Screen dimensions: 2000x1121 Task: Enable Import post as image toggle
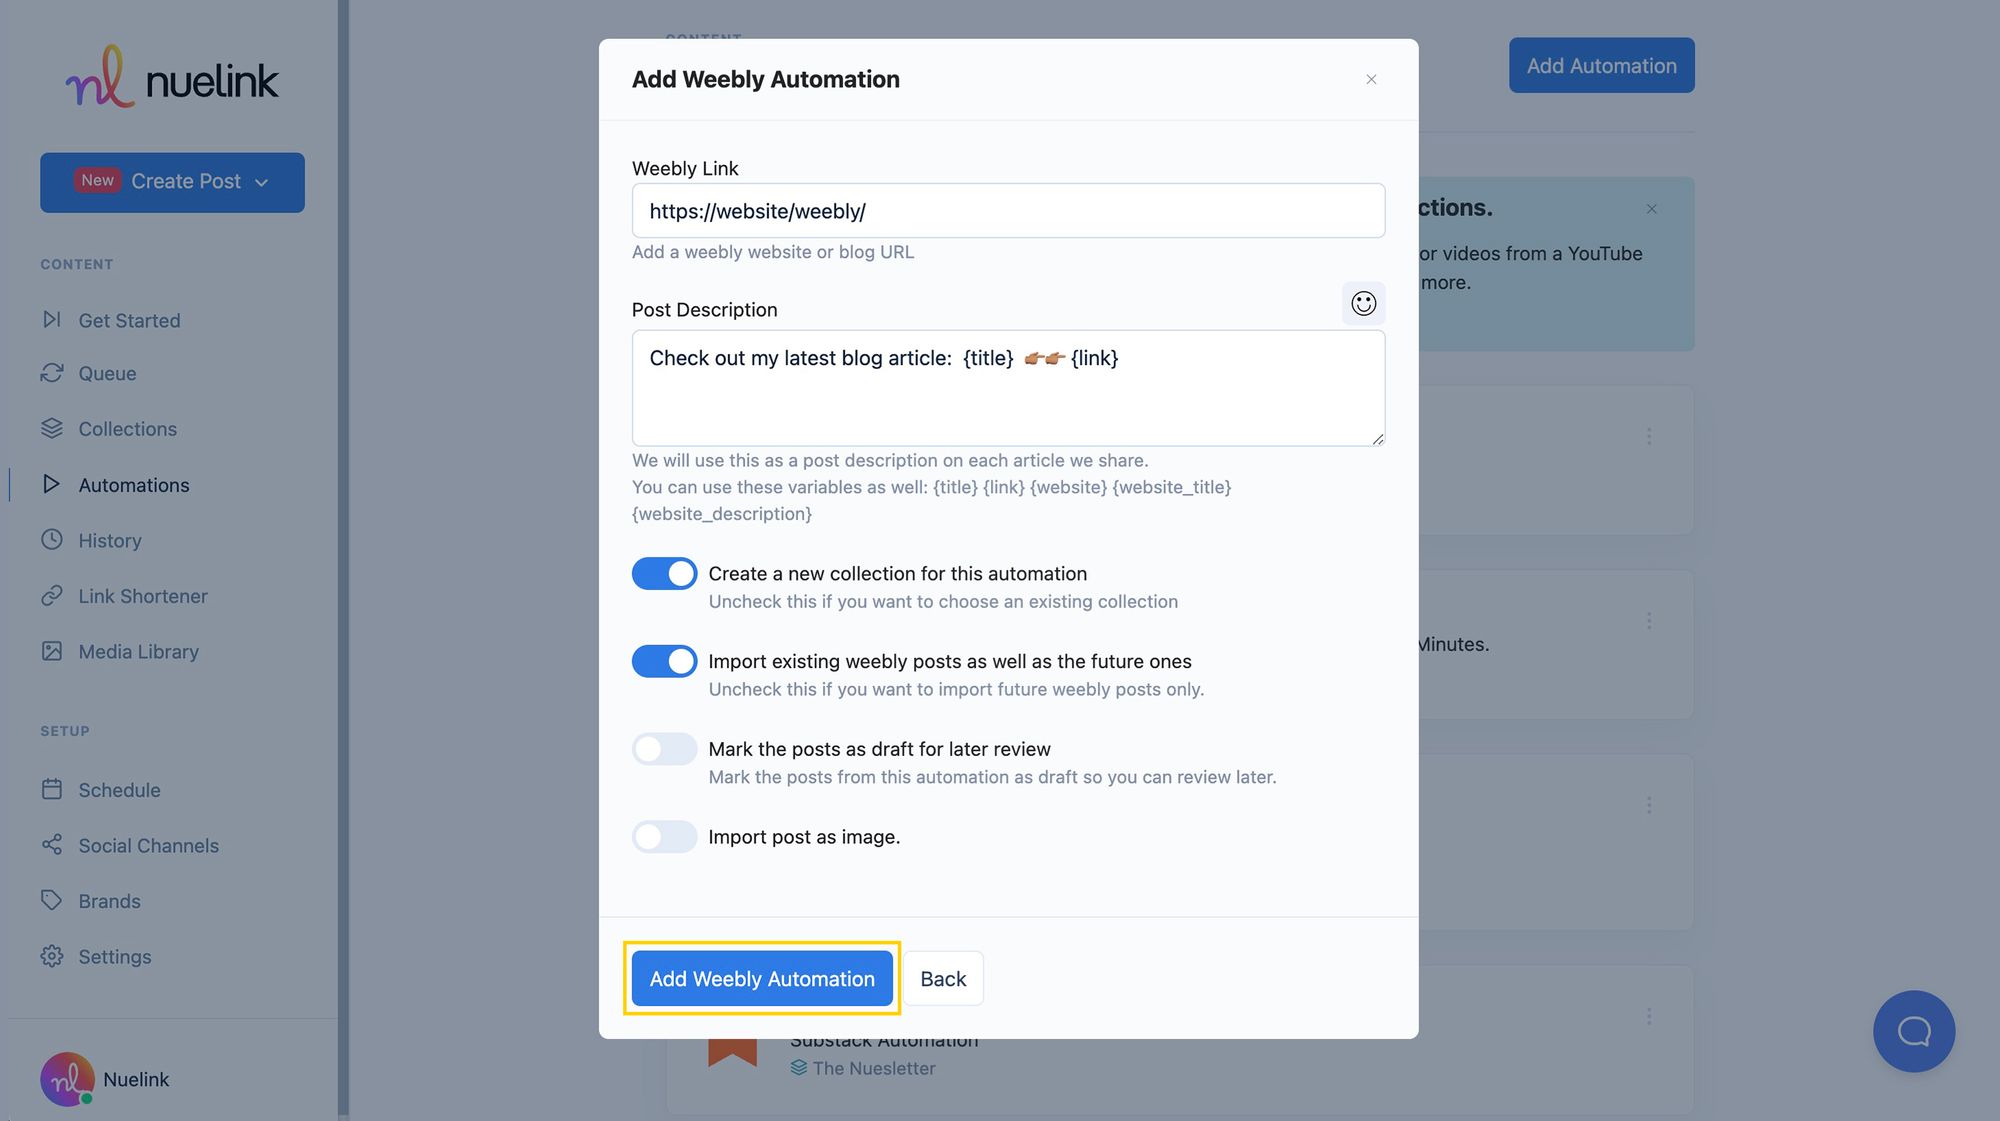pyautogui.click(x=663, y=835)
